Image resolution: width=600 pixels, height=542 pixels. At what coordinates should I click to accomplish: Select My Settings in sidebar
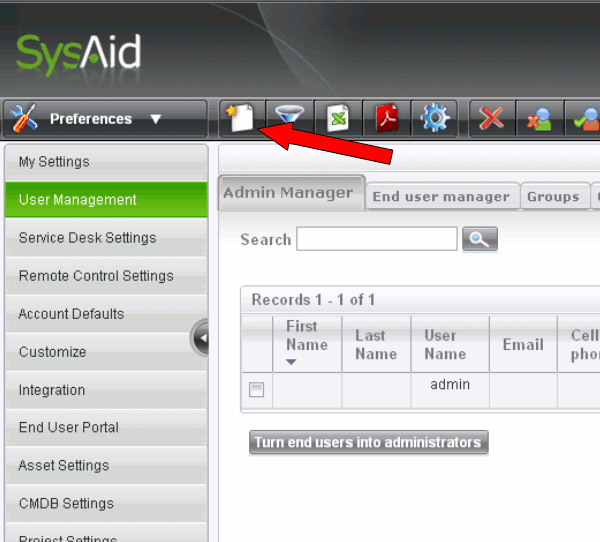54,162
